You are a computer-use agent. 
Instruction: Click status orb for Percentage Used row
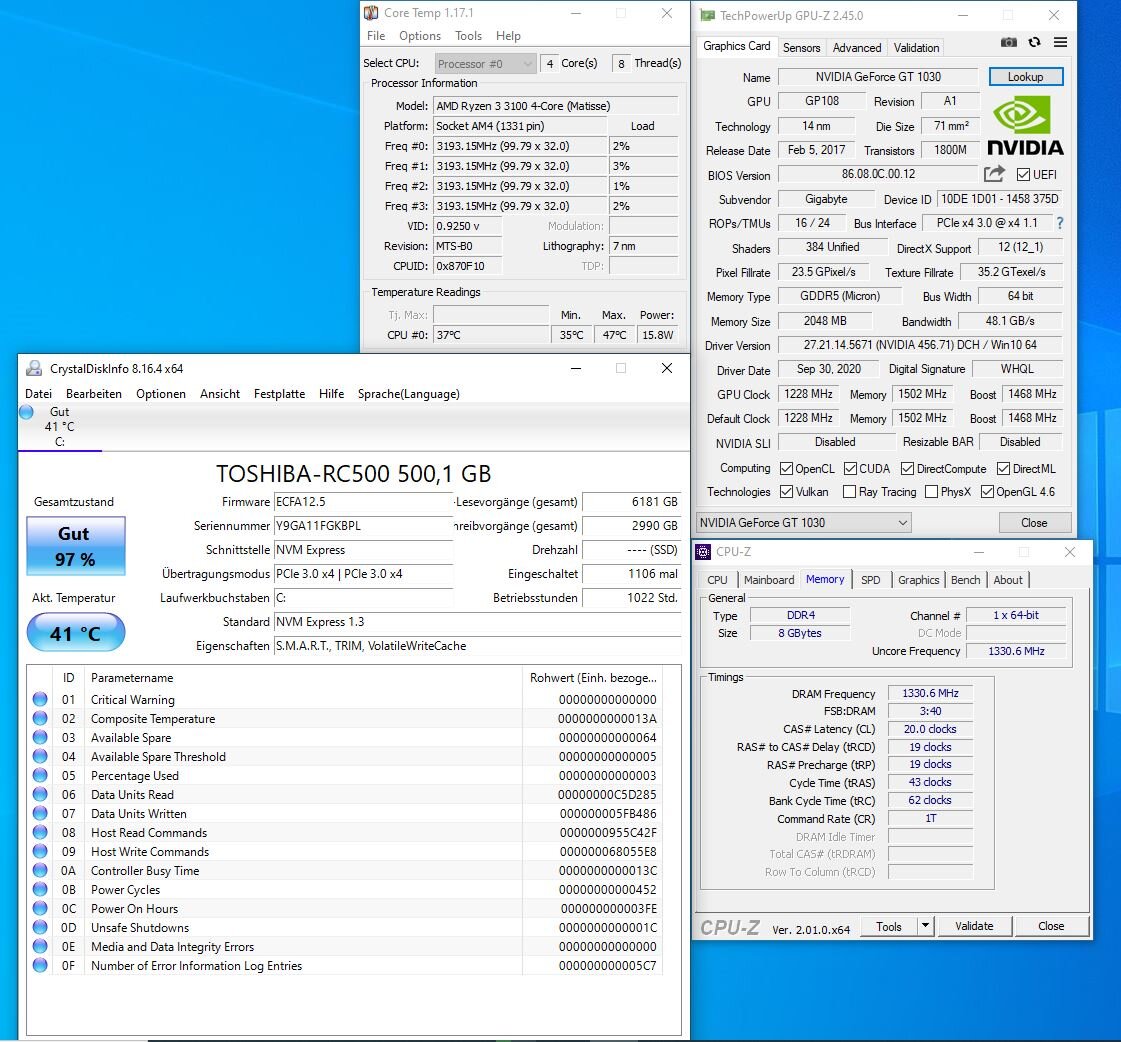[x=40, y=775]
